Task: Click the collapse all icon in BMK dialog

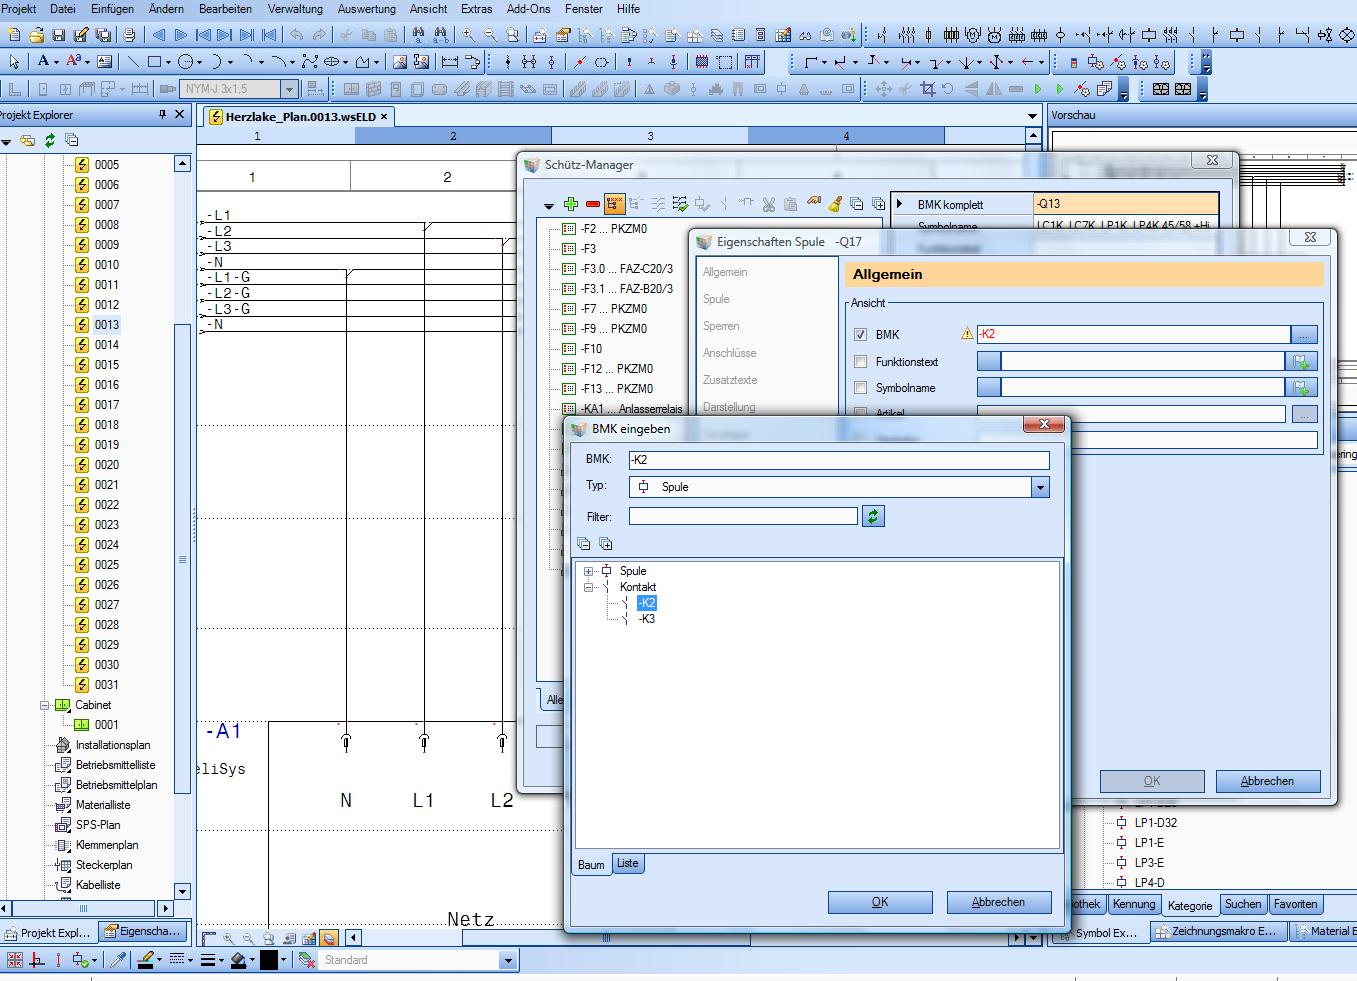Action: [x=584, y=544]
